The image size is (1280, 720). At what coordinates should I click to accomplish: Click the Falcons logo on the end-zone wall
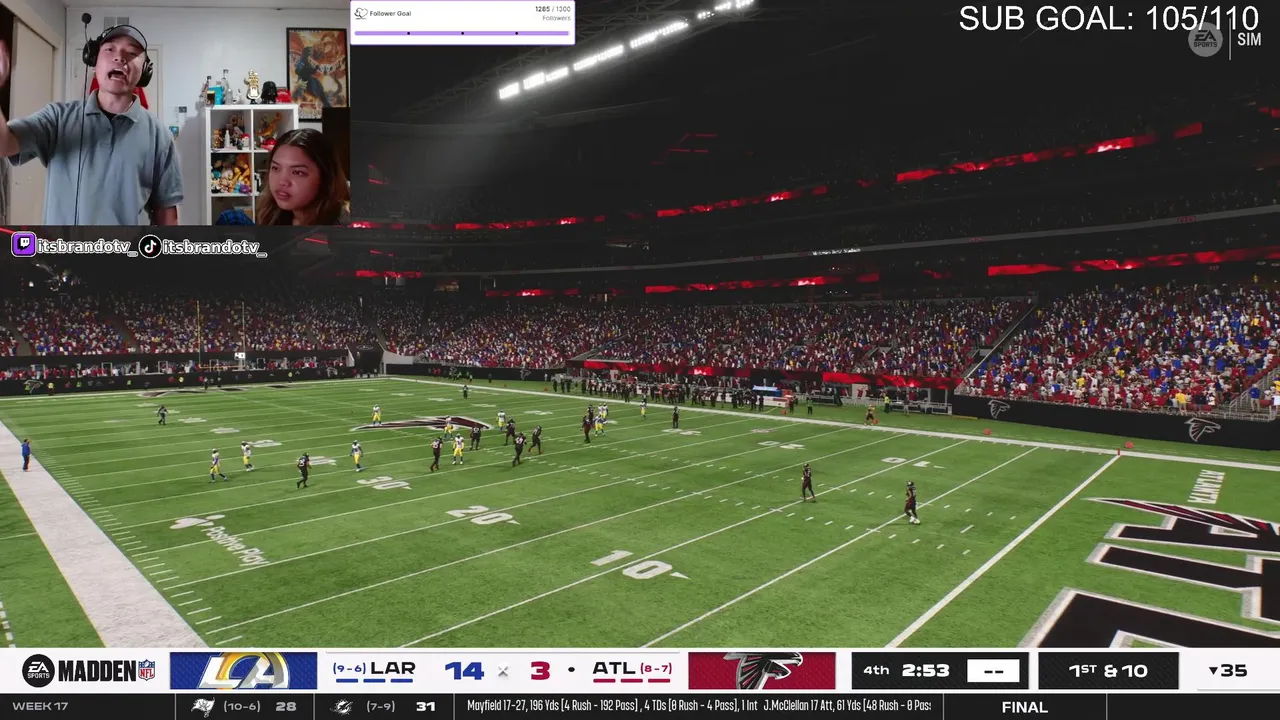1202,429
